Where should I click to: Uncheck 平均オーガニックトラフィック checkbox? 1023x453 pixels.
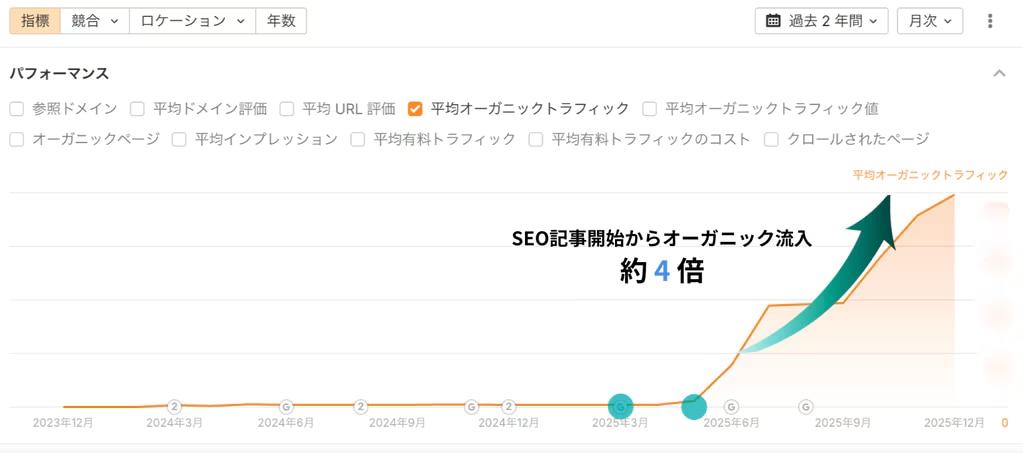[415, 109]
